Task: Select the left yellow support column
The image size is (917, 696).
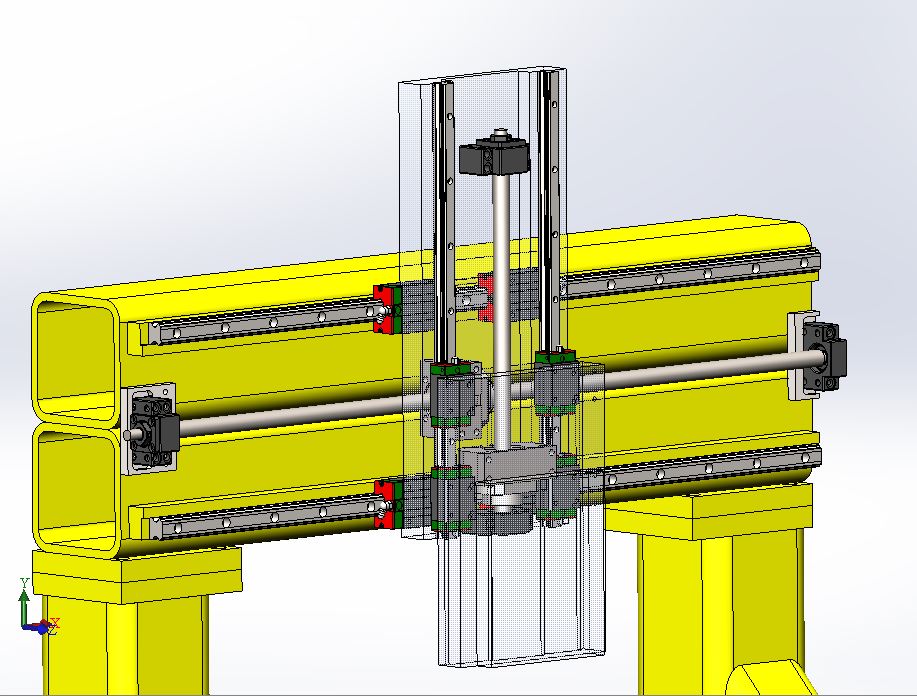Action: (x=126, y=643)
